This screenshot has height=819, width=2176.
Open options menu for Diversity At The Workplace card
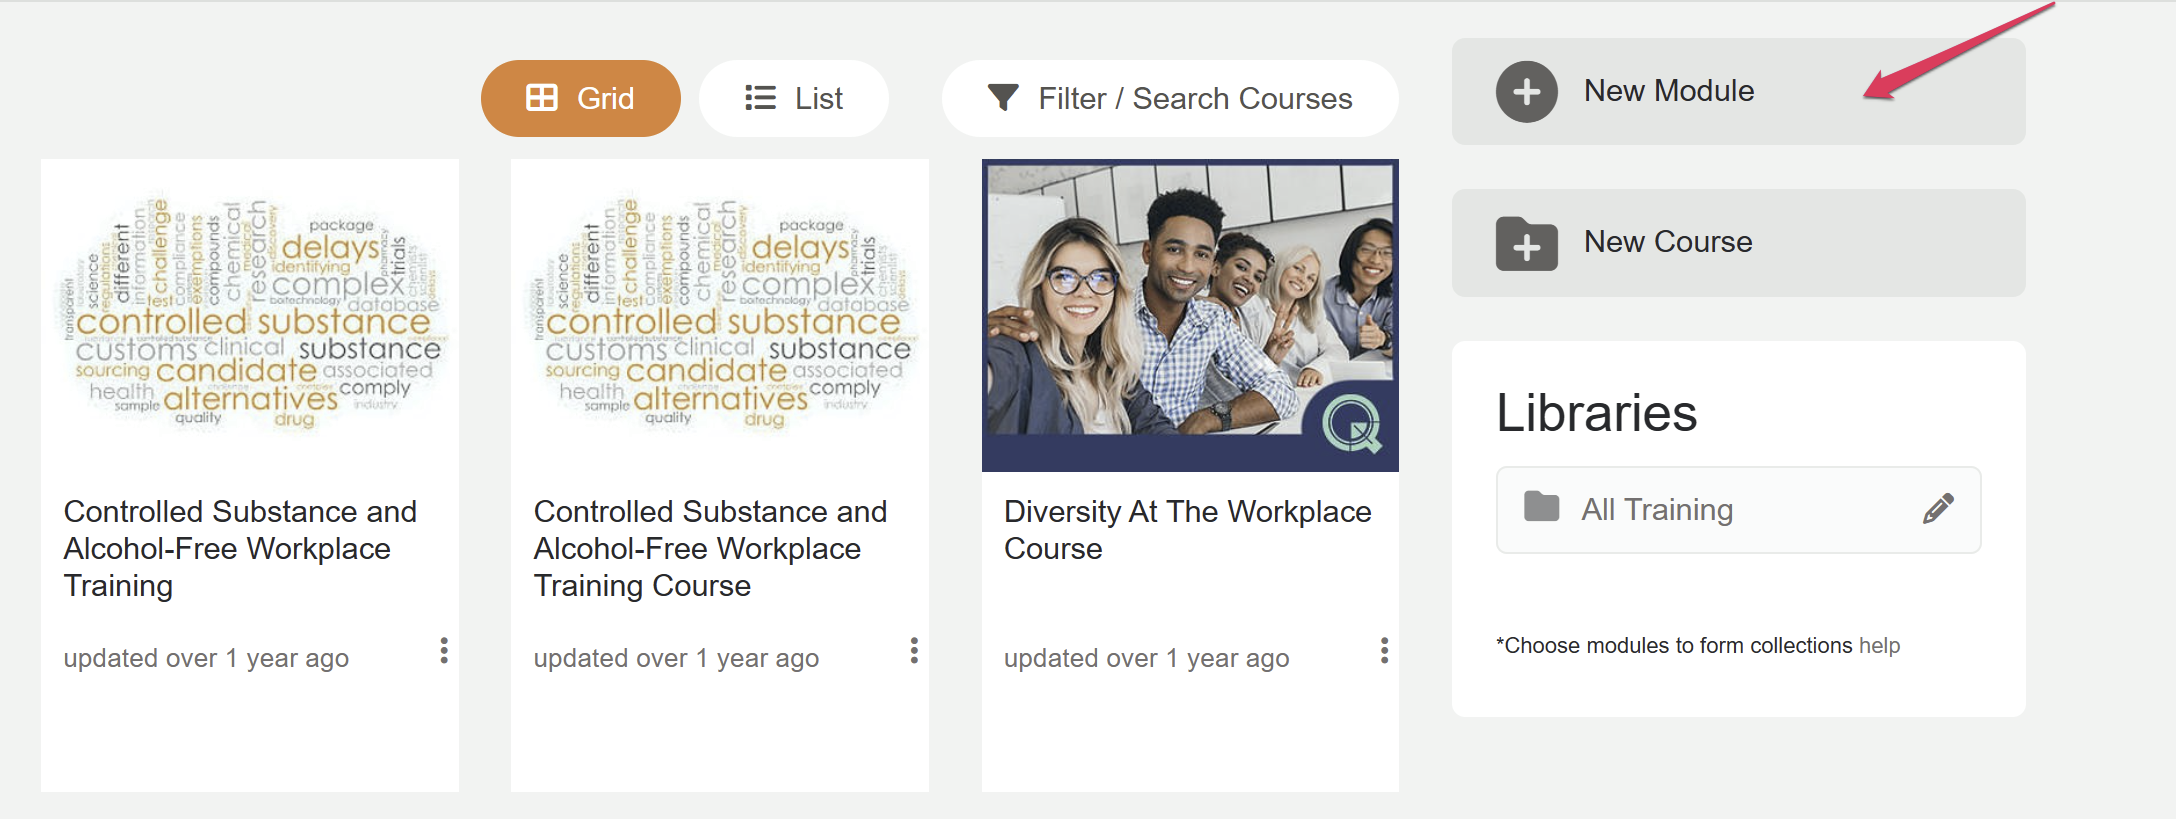click(x=1384, y=651)
